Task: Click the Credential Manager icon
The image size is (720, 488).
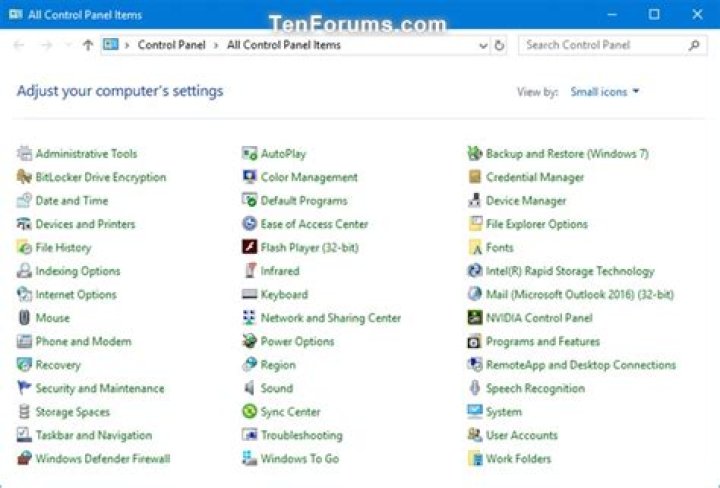Action: (x=474, y=177)
